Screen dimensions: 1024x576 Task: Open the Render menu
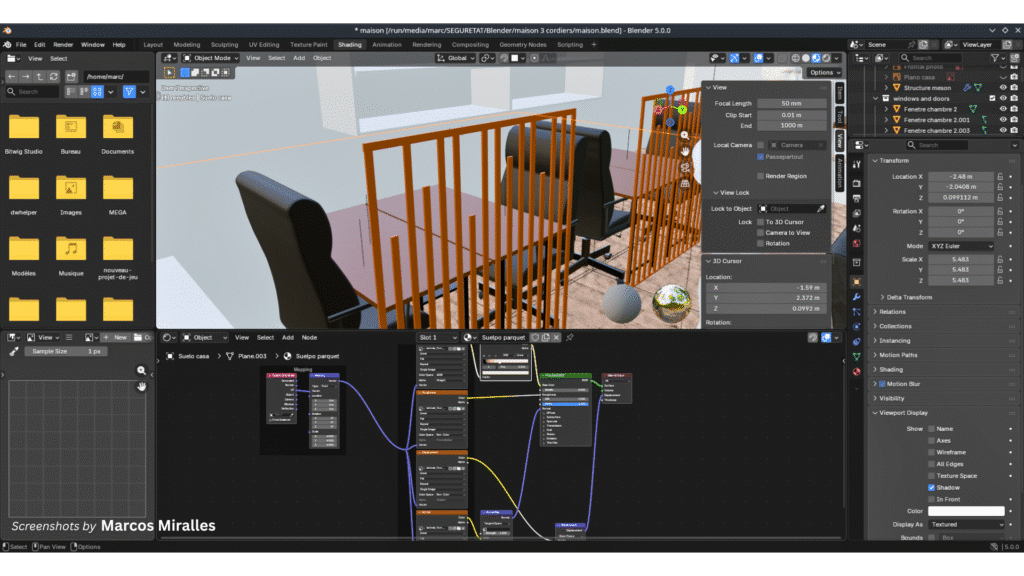[x=63, y=45]
